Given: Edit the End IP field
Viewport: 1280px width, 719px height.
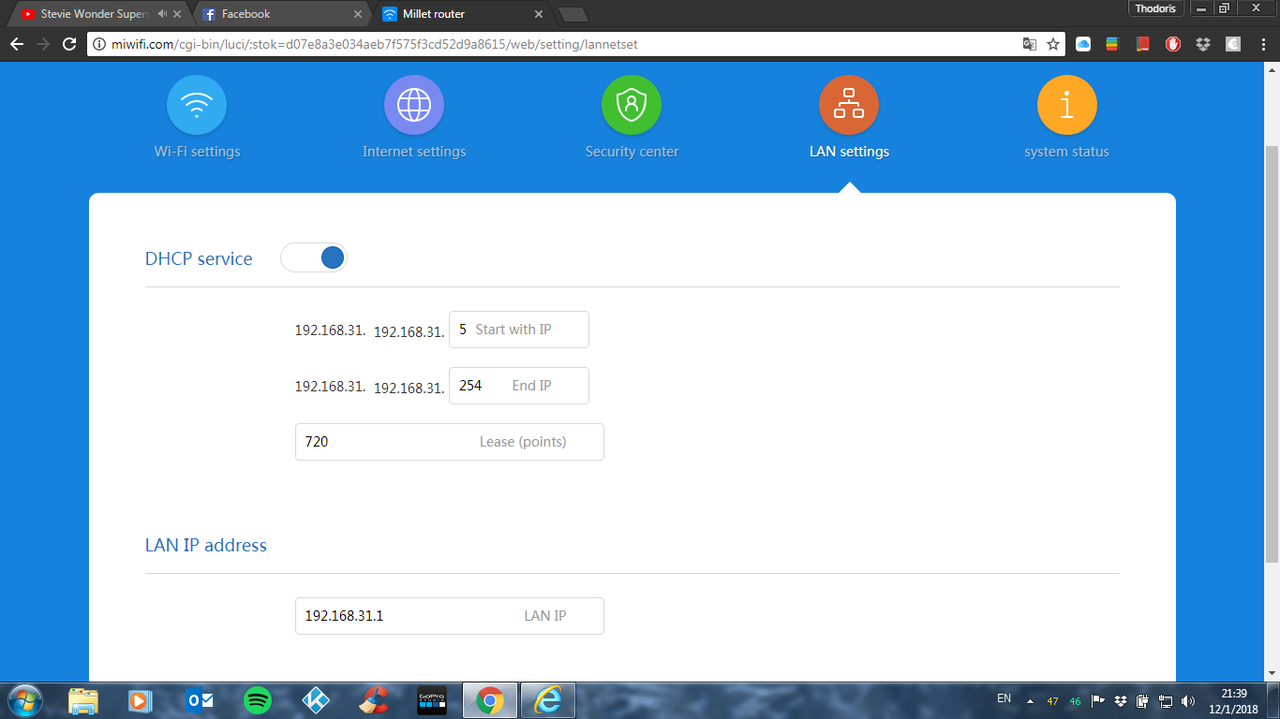Looking at the screenshot, I should coord(519,385).
